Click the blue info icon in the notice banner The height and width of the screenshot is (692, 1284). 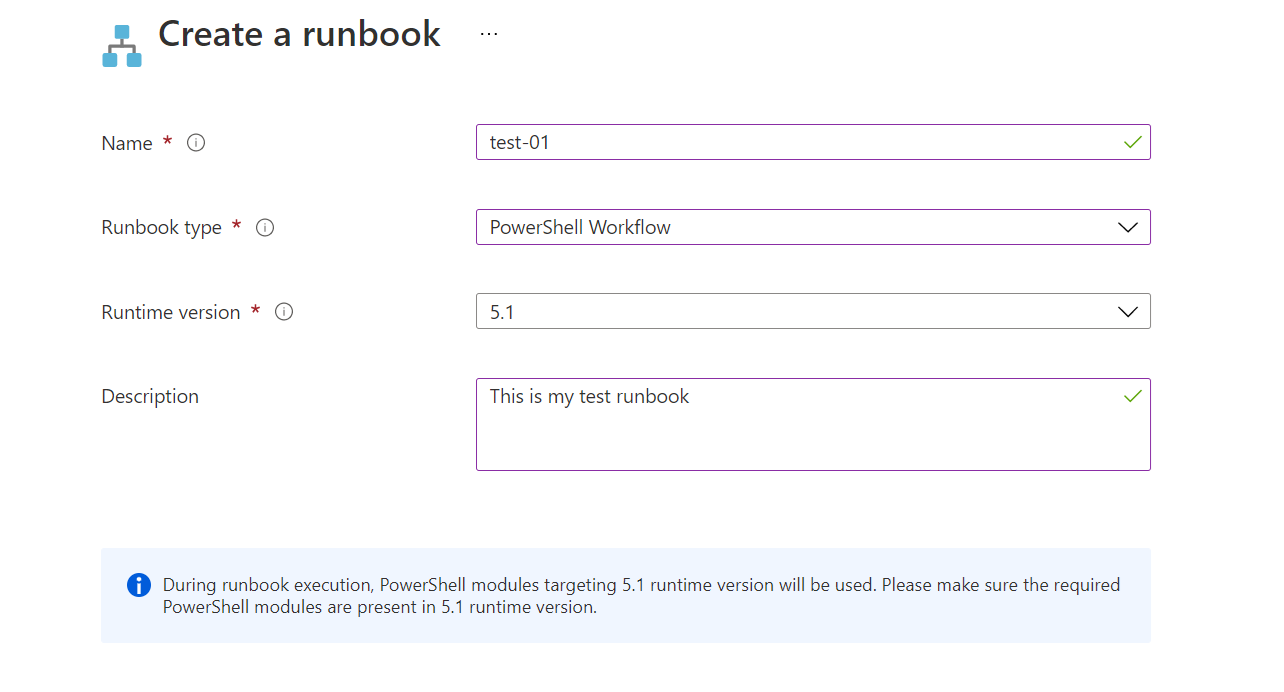click(139, 585)
